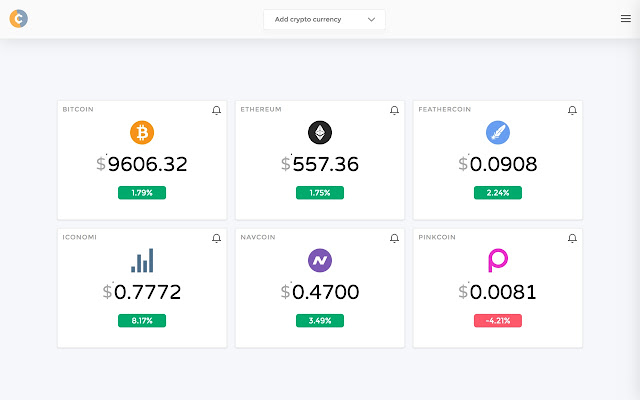Click the red -4.21% Pinkcoin badge
Screen dimensions: 640x400
pyautogui.click(x=498, y=320)
